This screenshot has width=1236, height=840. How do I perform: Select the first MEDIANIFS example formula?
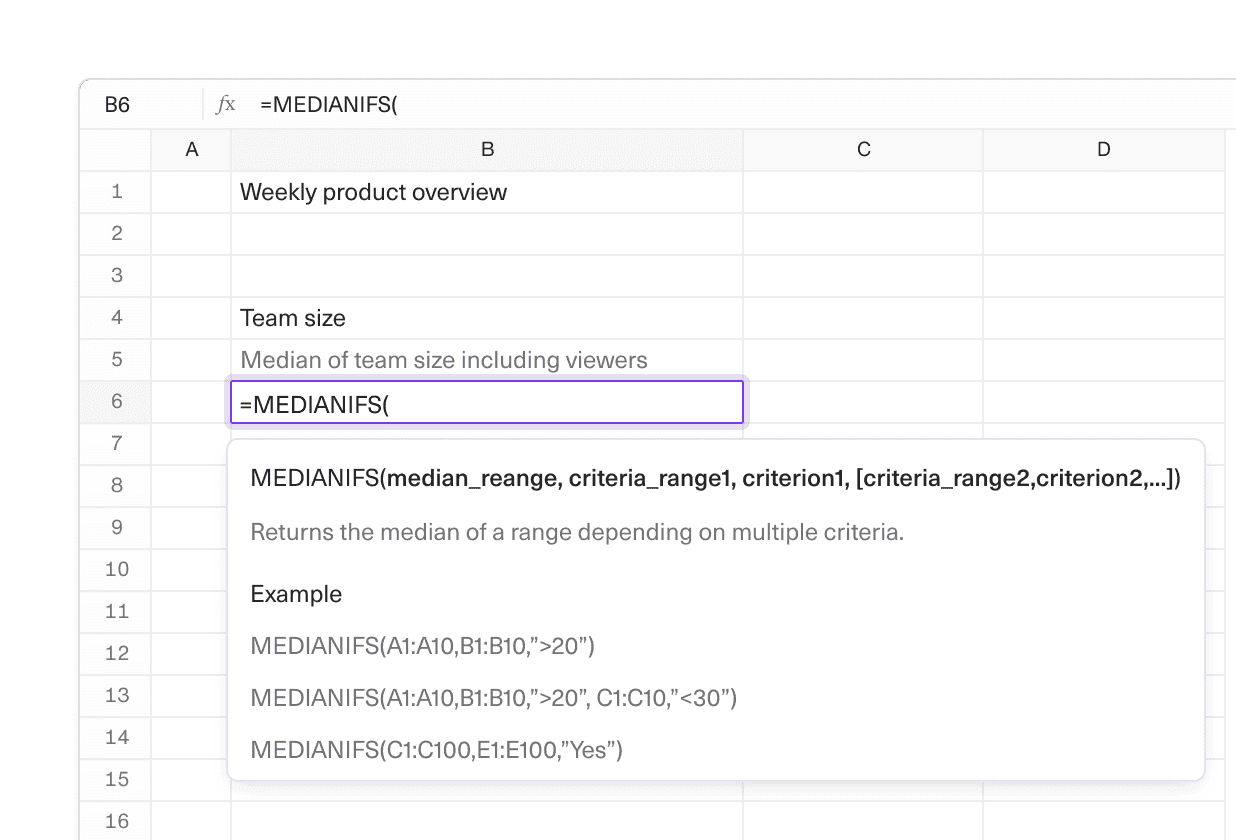pyautogui.click(x=421, y=645)
